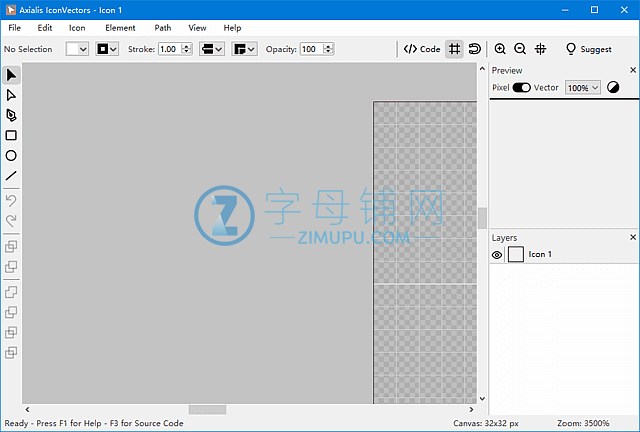Click the Code button
640x432 pixels.
422,49
